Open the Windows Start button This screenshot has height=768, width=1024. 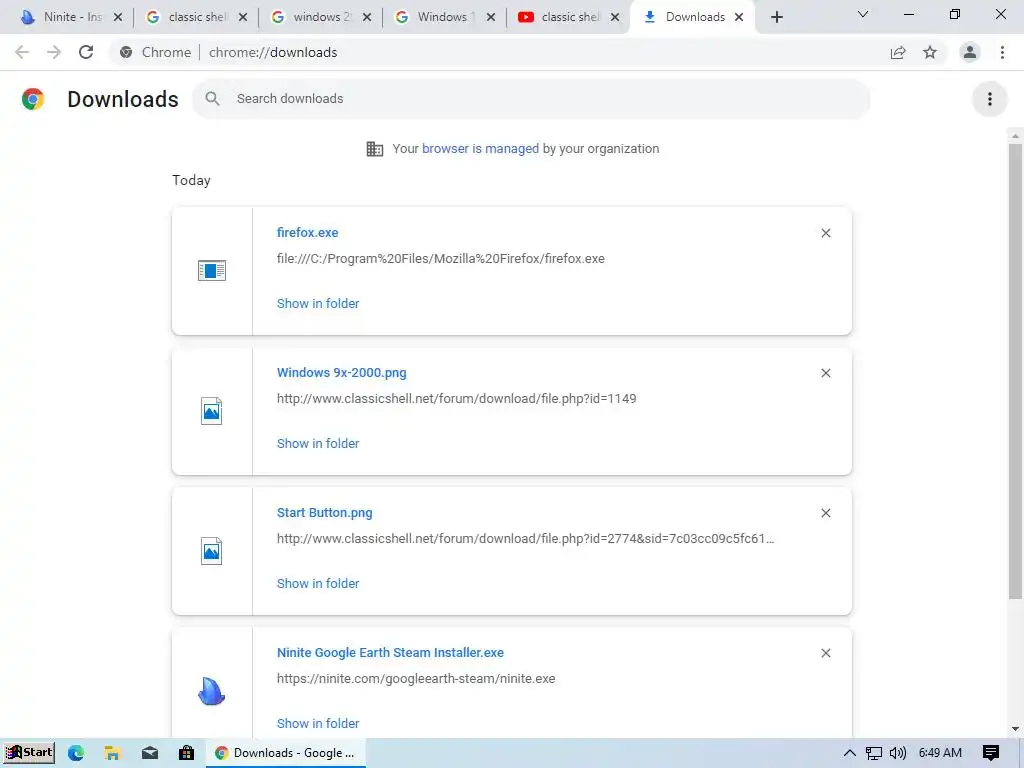click(x=29, y=752)
